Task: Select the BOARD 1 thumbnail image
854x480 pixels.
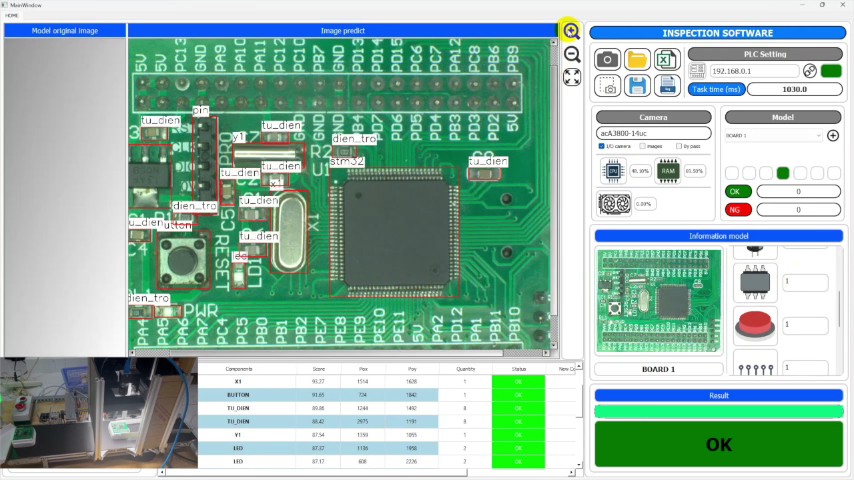Action: tap(659, 301)
